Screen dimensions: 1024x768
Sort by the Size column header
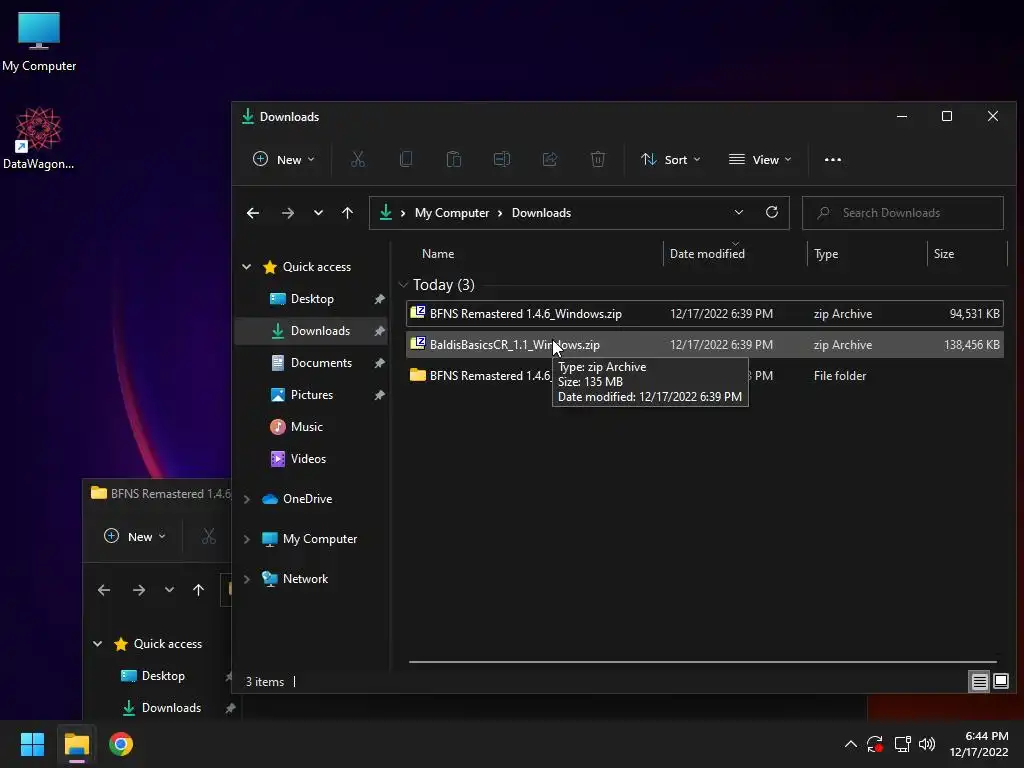[x=943, y=253]
